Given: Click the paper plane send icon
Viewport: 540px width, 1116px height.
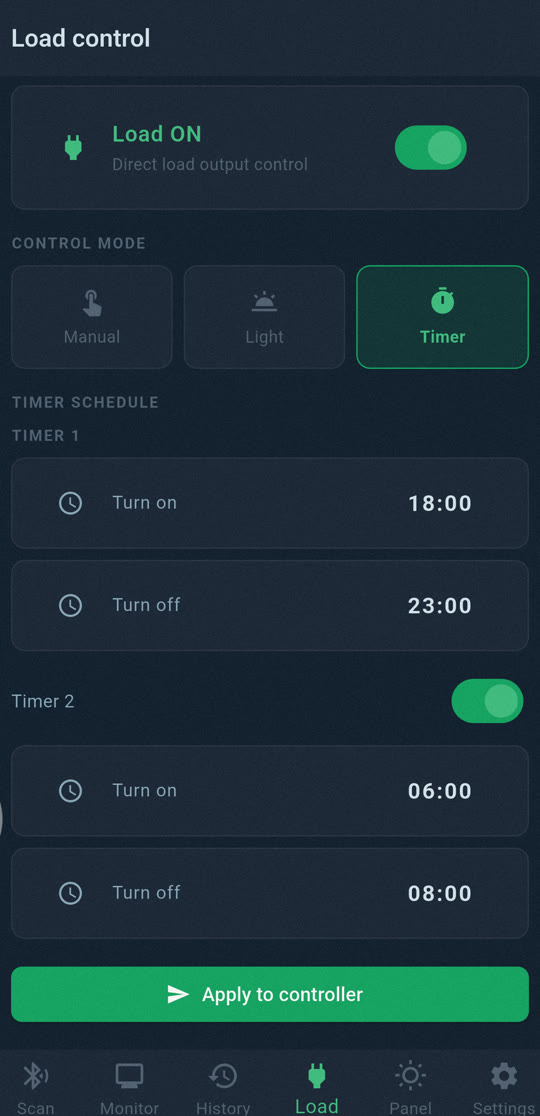Looking at the screenshot, I should coord(178,994).
